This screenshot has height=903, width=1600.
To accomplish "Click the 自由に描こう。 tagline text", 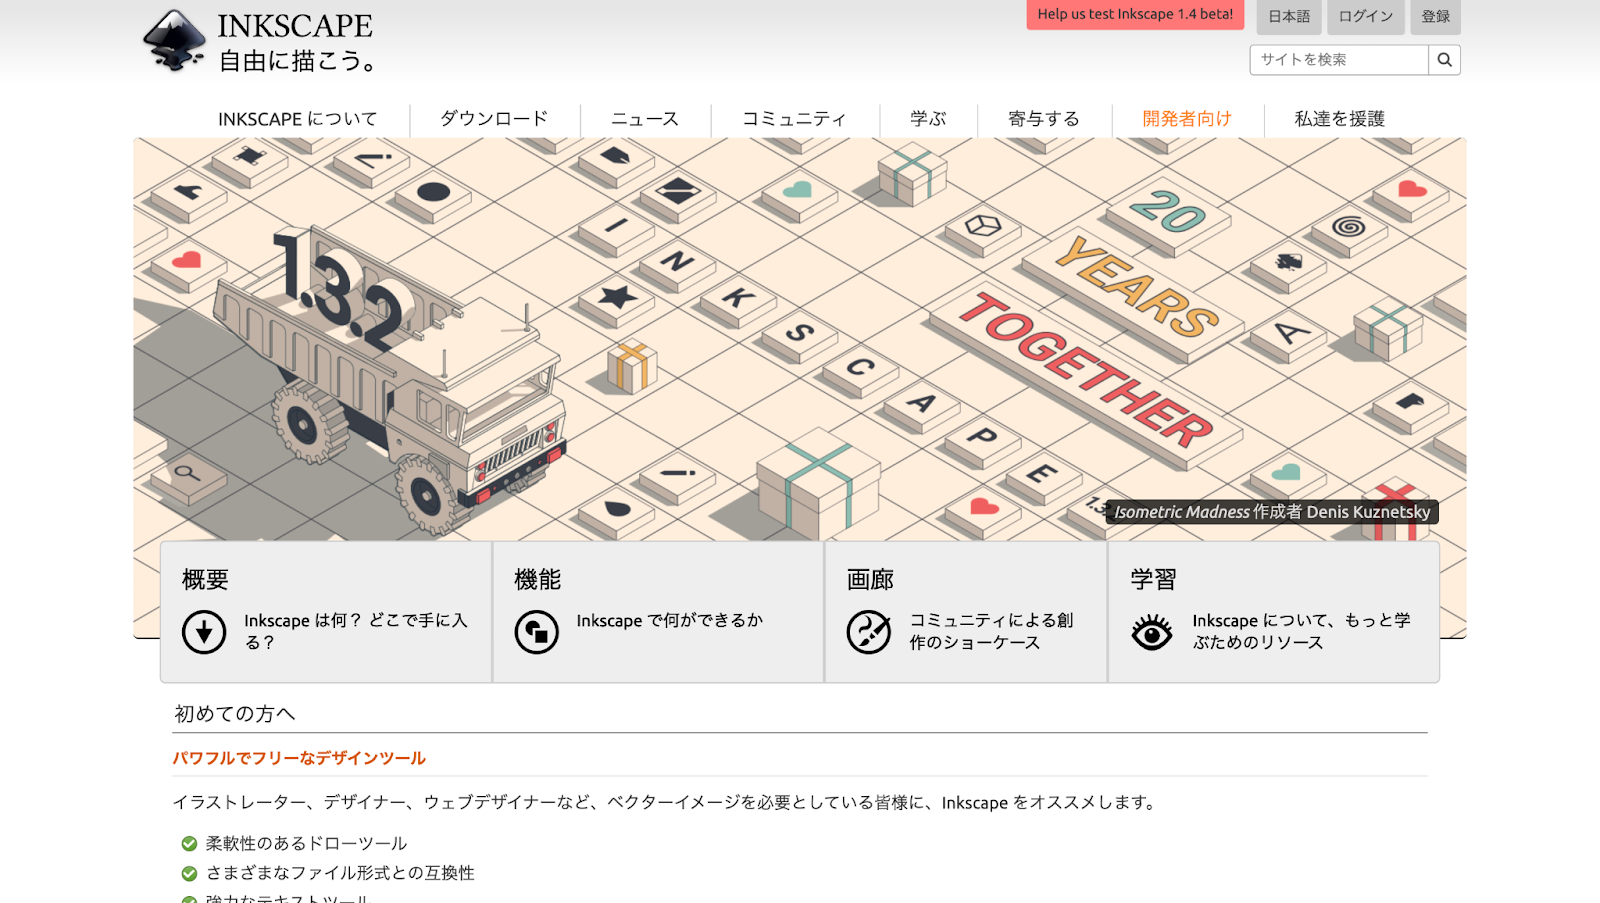I will coord(299,61).
